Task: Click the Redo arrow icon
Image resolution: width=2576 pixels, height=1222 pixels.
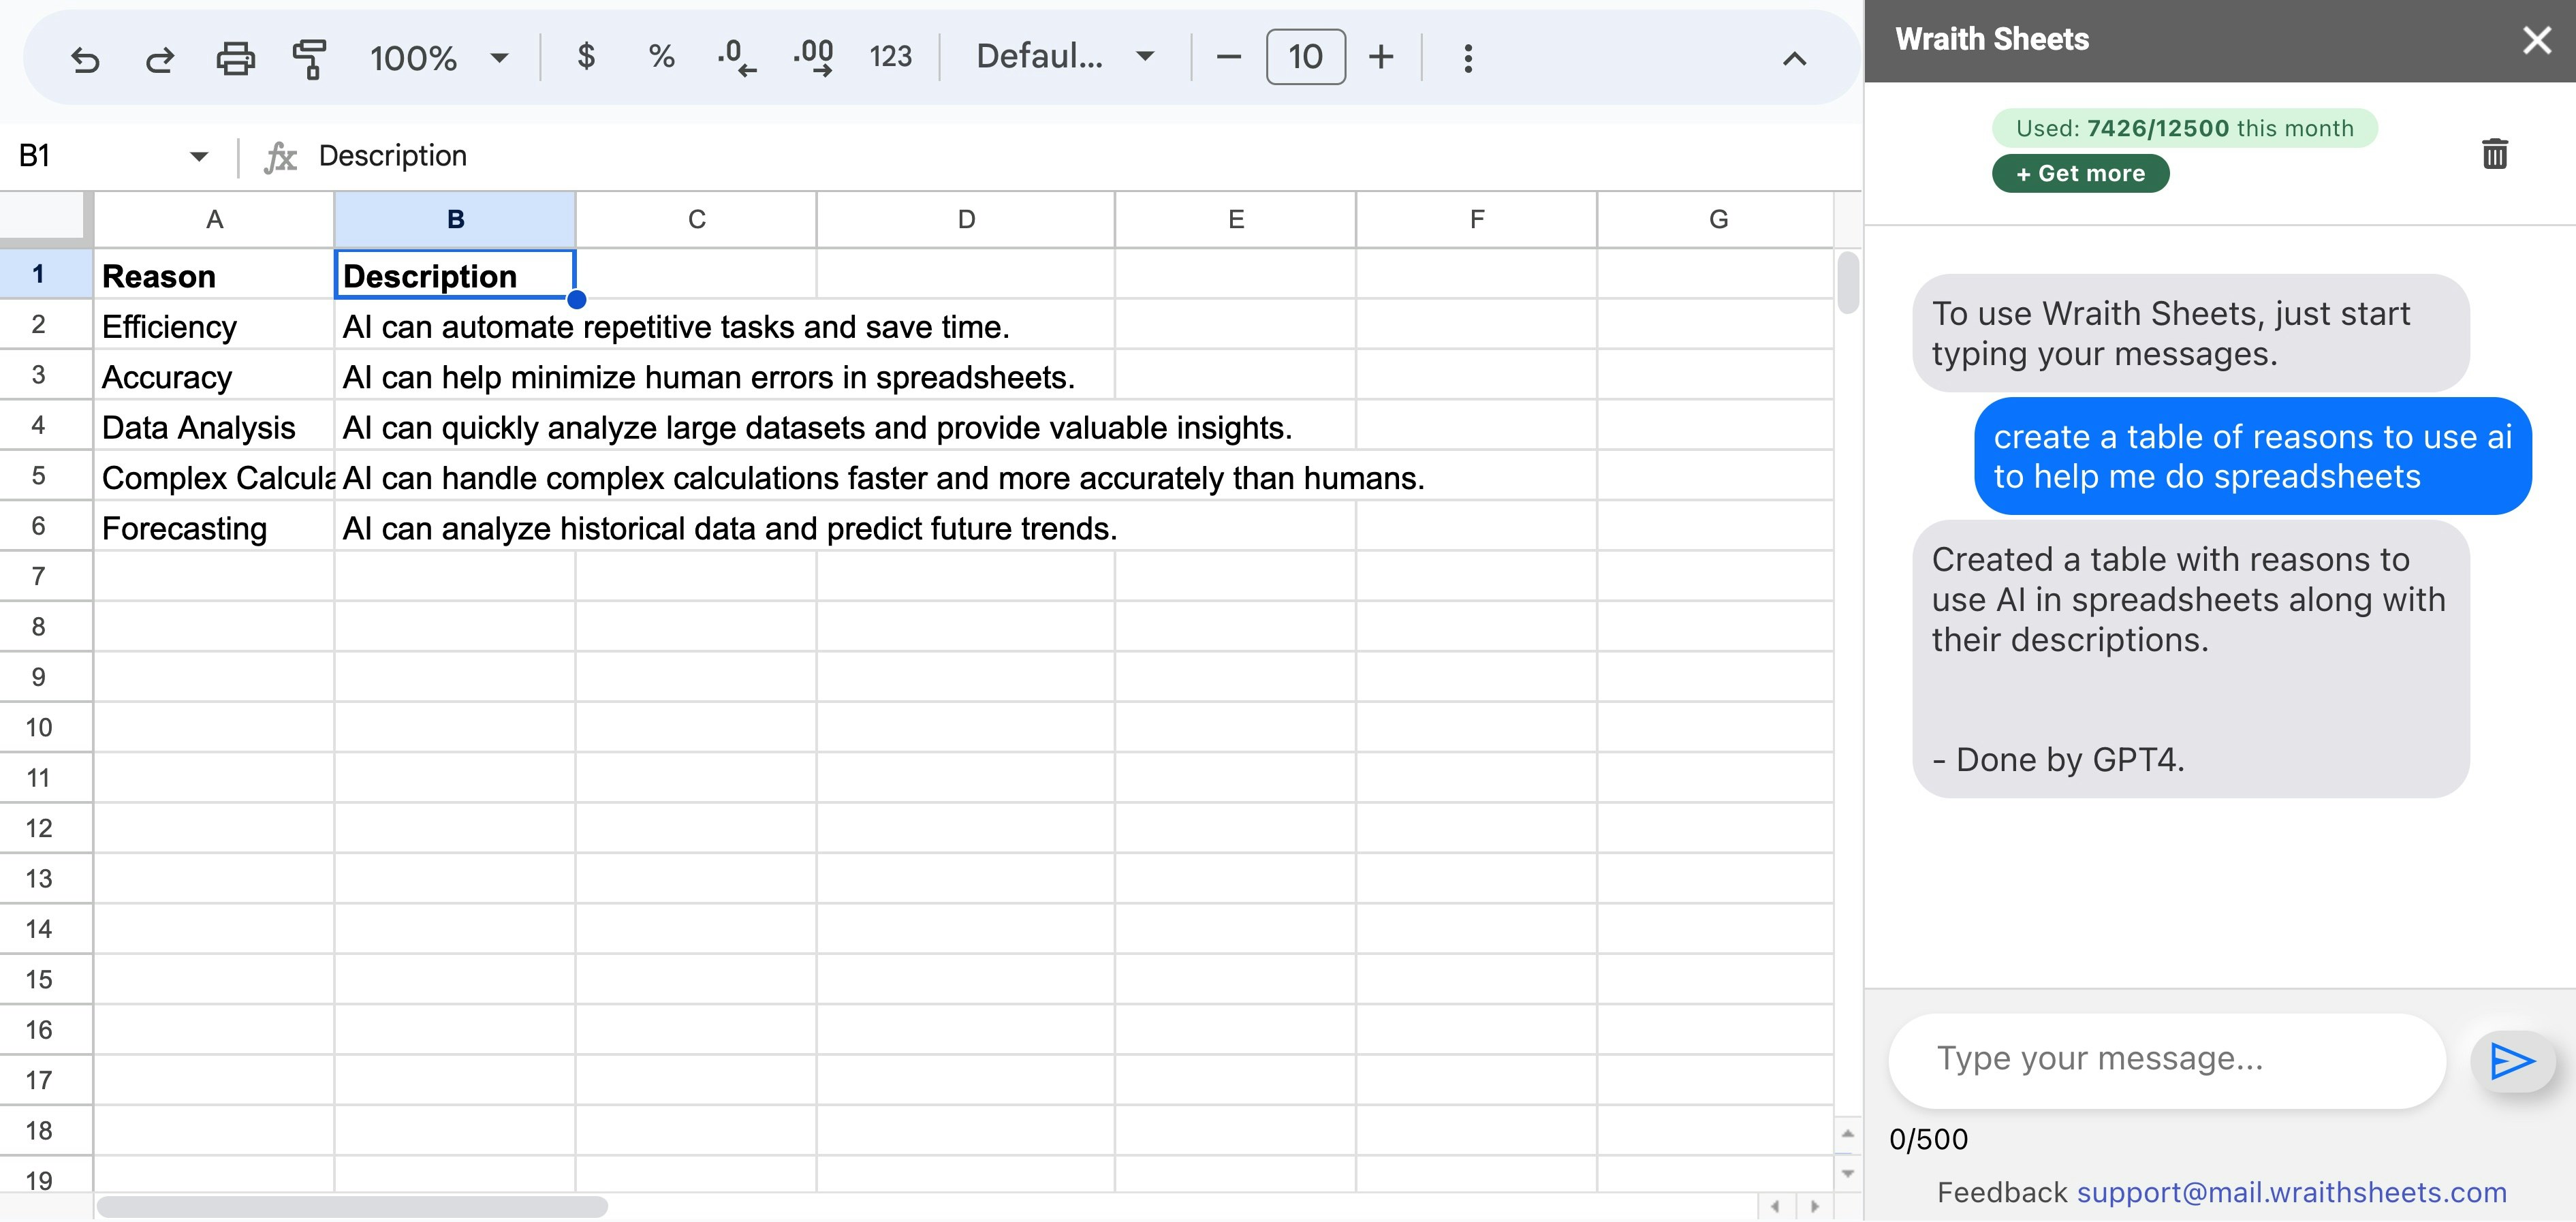Action: [x=160, y=59]
